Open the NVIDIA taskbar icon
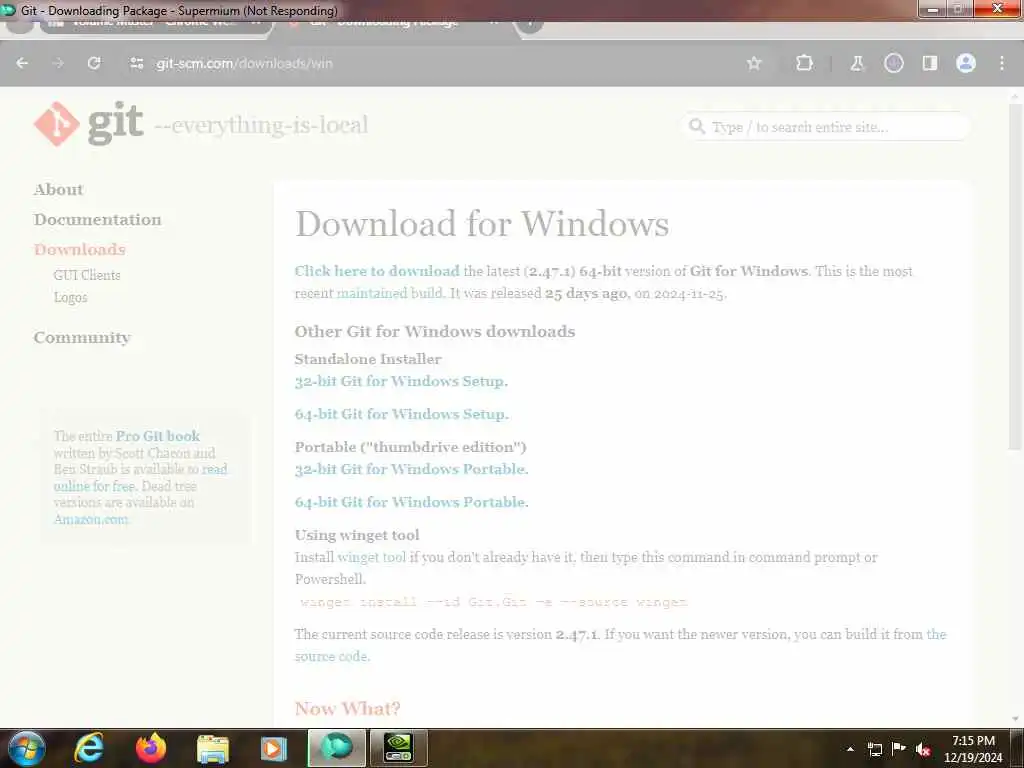The image size is (1024, 768). [398, 748]
